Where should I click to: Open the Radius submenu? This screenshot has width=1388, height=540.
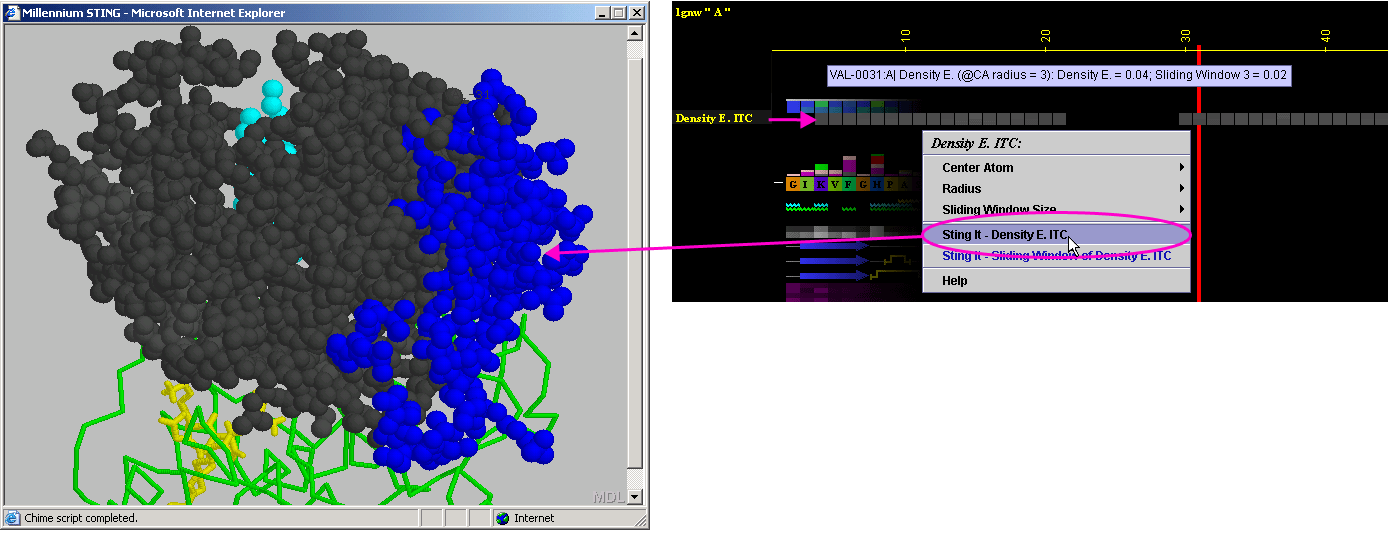(1056, 189)
